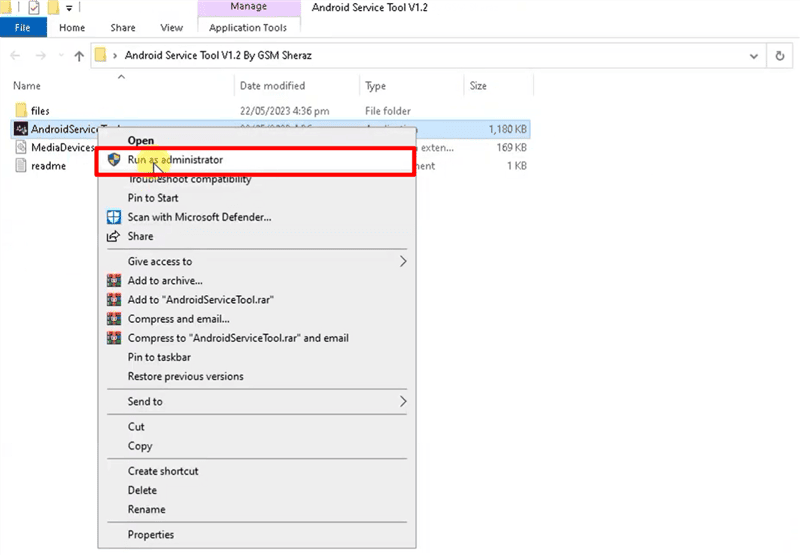Click the WinRAR icon beside Add to archive
The width and height of the screenshot is (800, 555).
click(x=114, y=281)
